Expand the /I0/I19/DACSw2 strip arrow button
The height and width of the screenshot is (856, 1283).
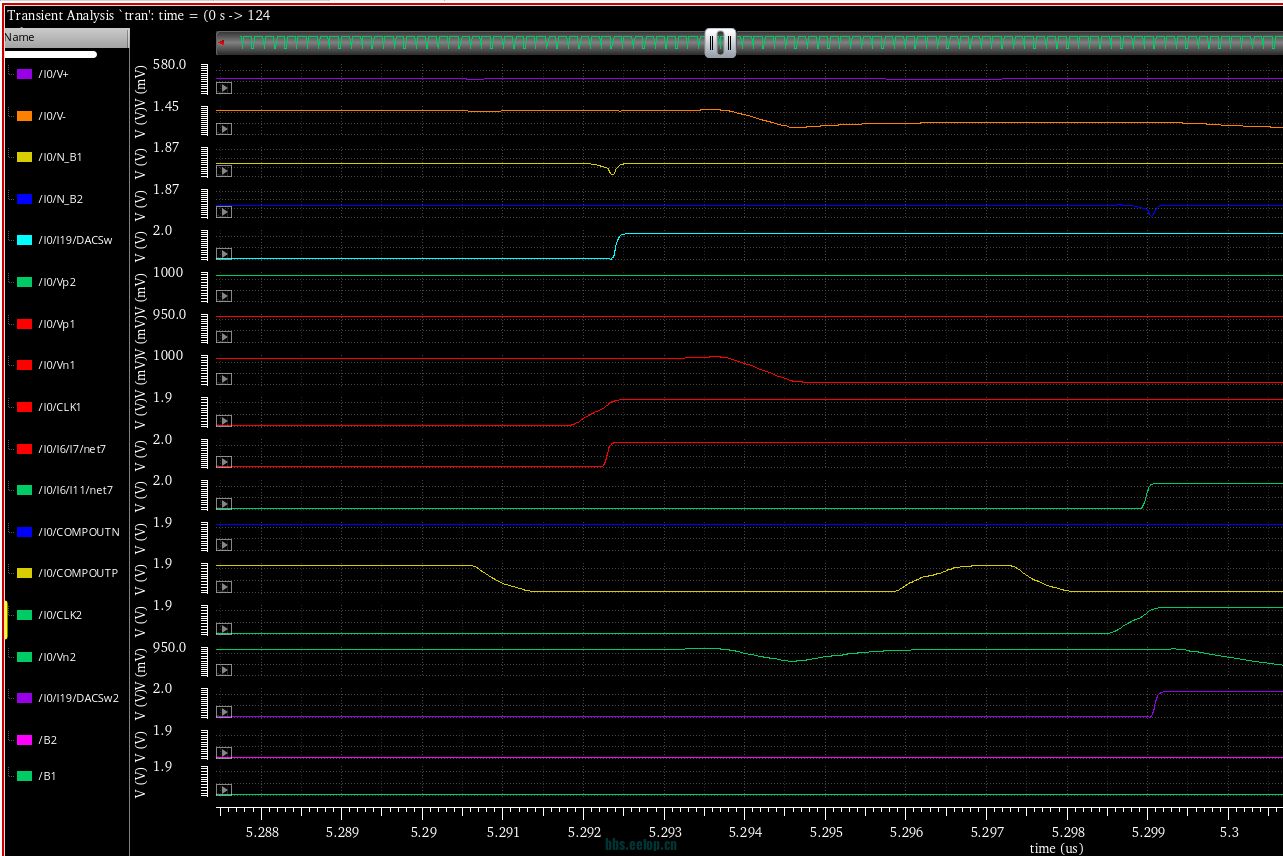224,712
